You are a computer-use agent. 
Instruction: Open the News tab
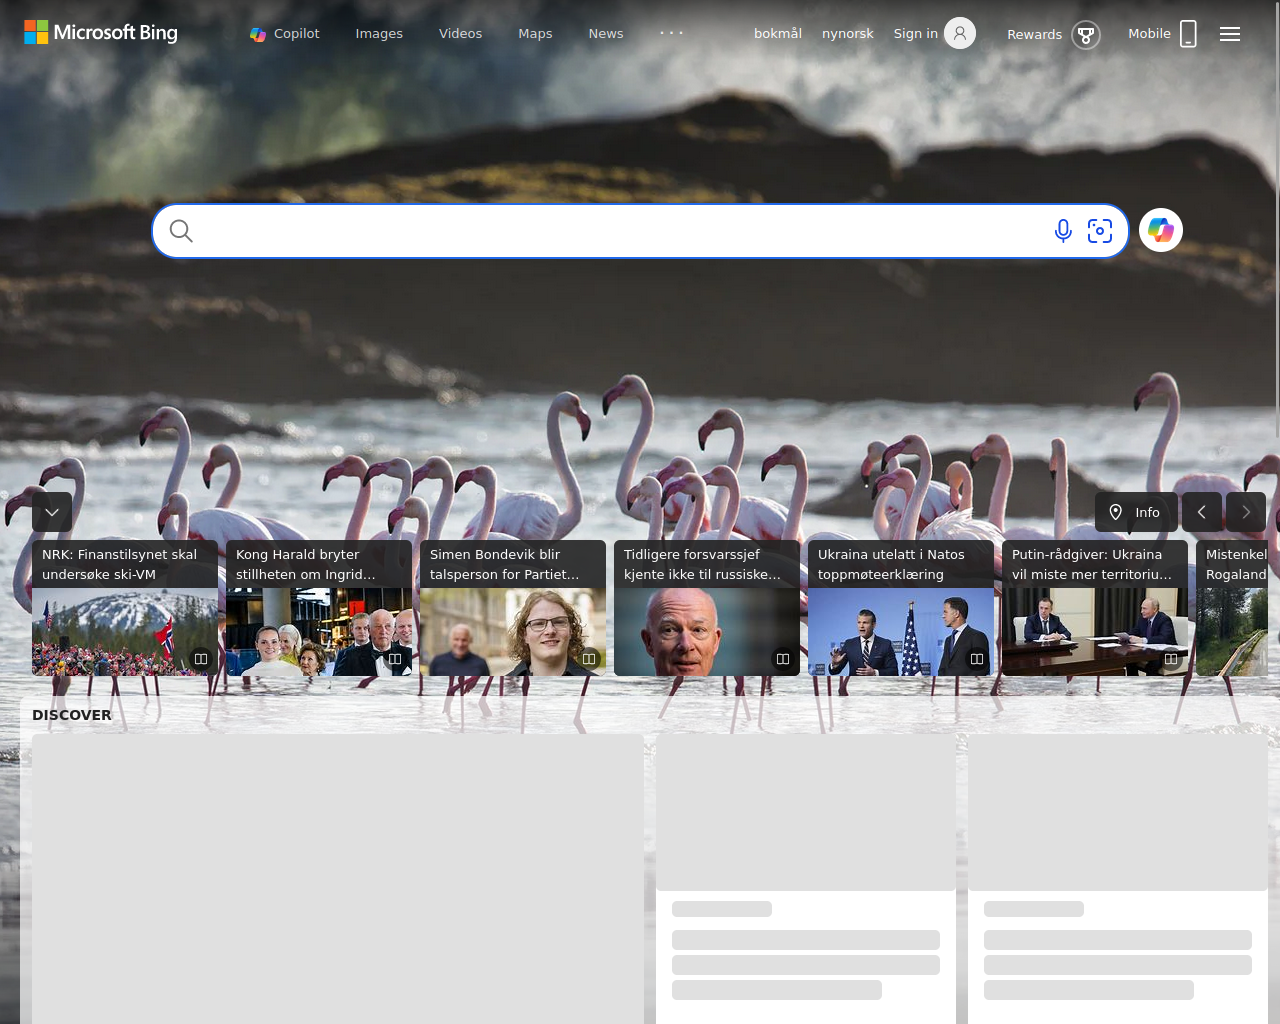(x=606, y=34)
